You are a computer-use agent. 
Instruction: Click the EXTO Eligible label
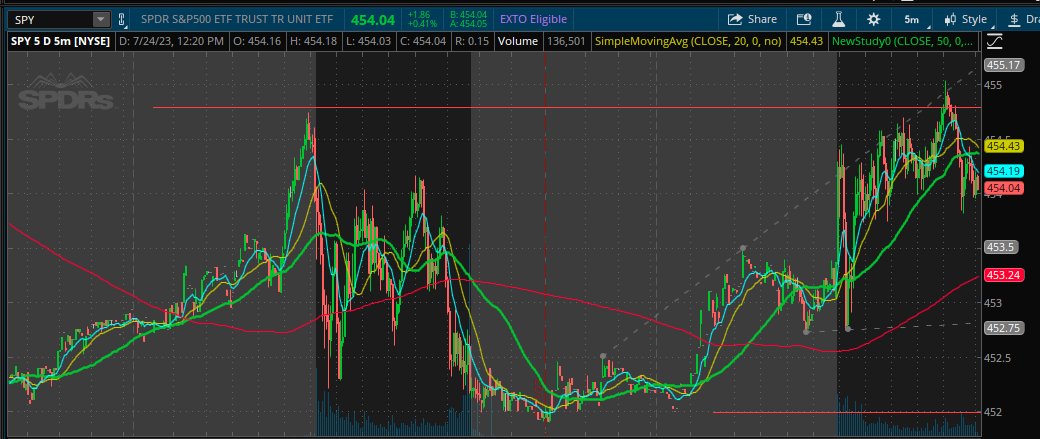531,20
